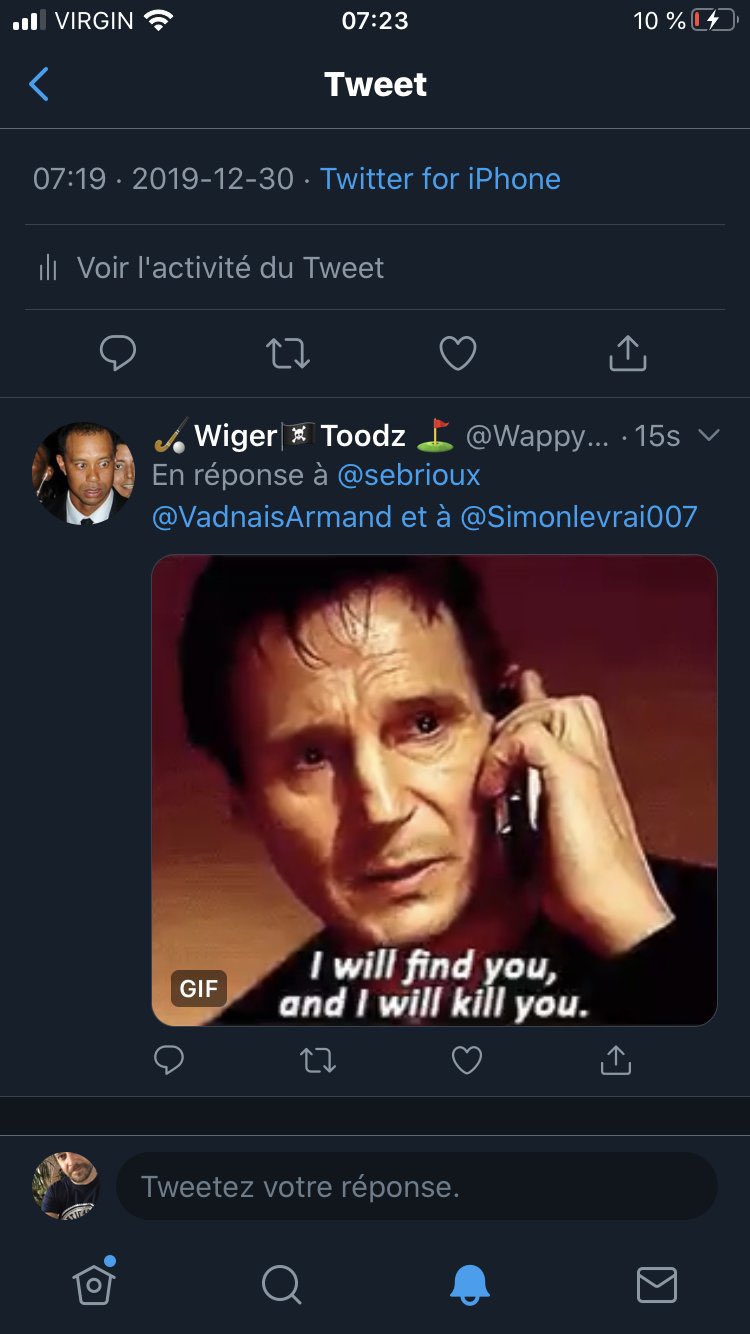Image resolution: width=750 pixels, height=1334 pixels.
Task: Reply to Wiger Toodz's GIF tweet
Action: tap(169, 1060)
